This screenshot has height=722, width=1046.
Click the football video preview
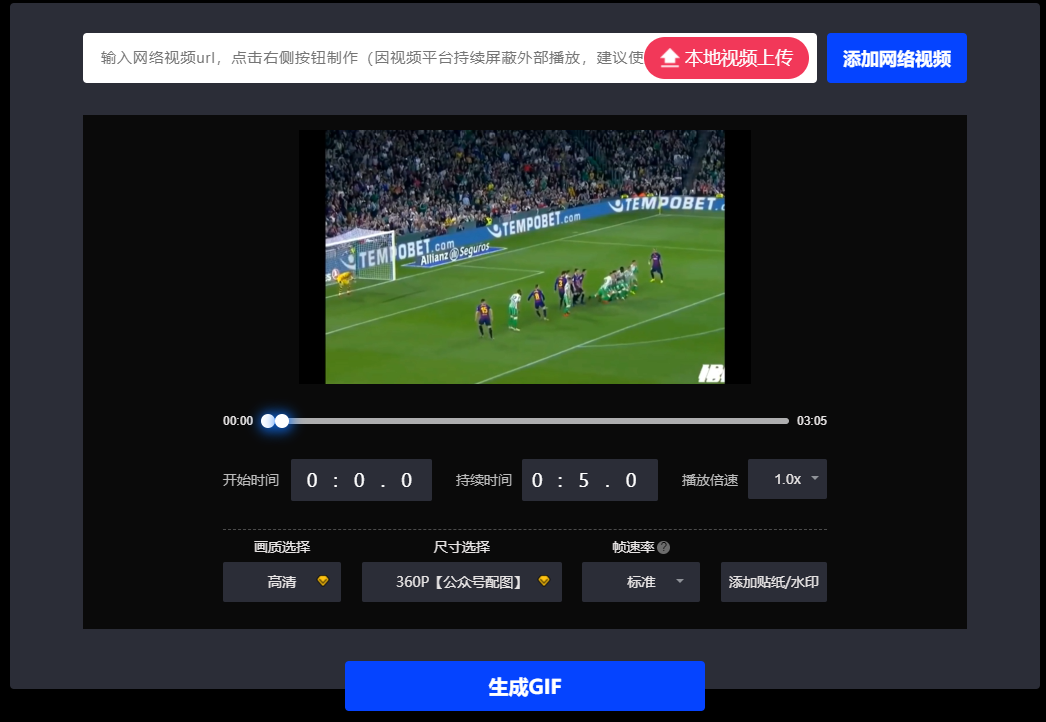[x=524, y=257]
